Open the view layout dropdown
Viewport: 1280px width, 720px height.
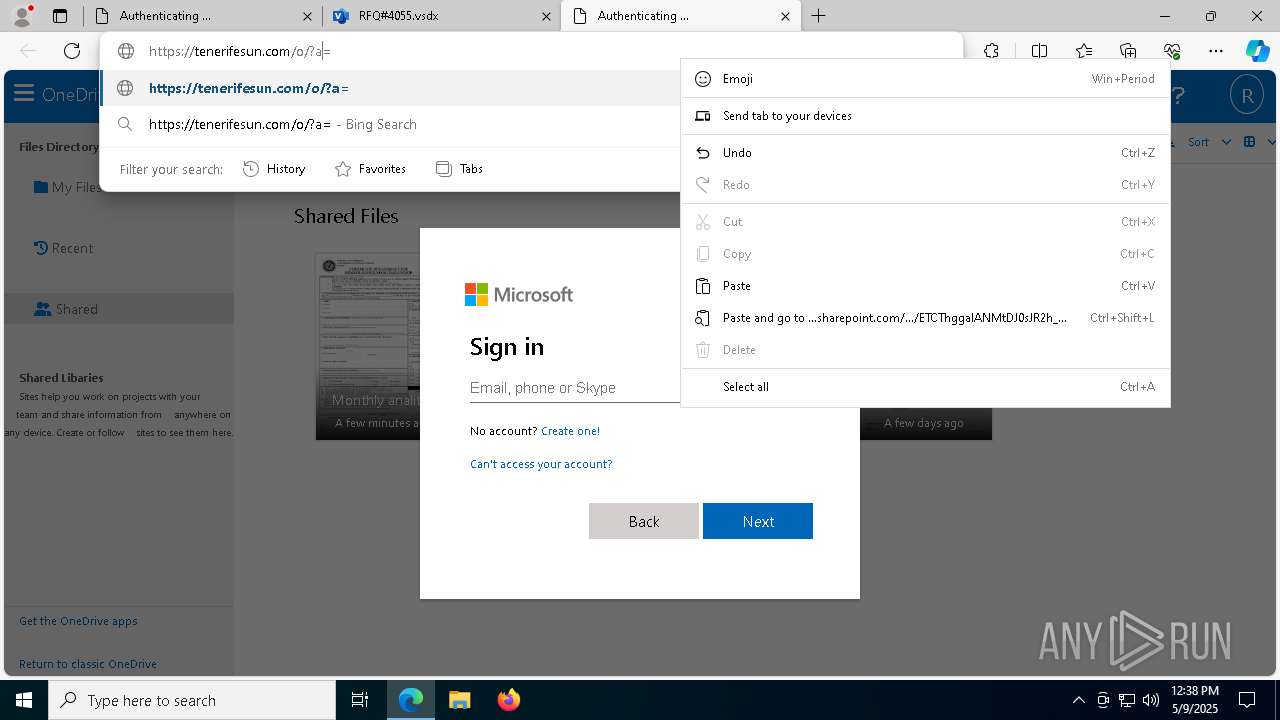pos(1260,142)
